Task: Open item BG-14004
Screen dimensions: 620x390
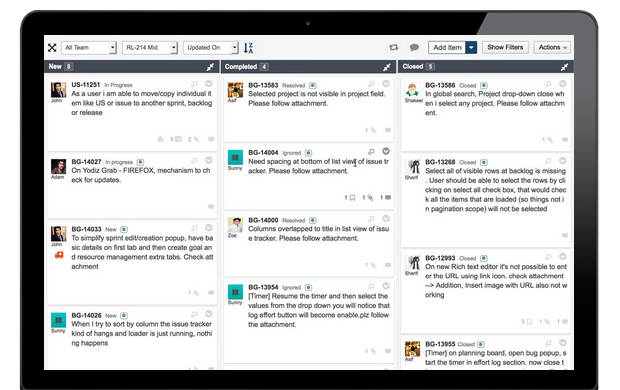Action: coord(263,152)
